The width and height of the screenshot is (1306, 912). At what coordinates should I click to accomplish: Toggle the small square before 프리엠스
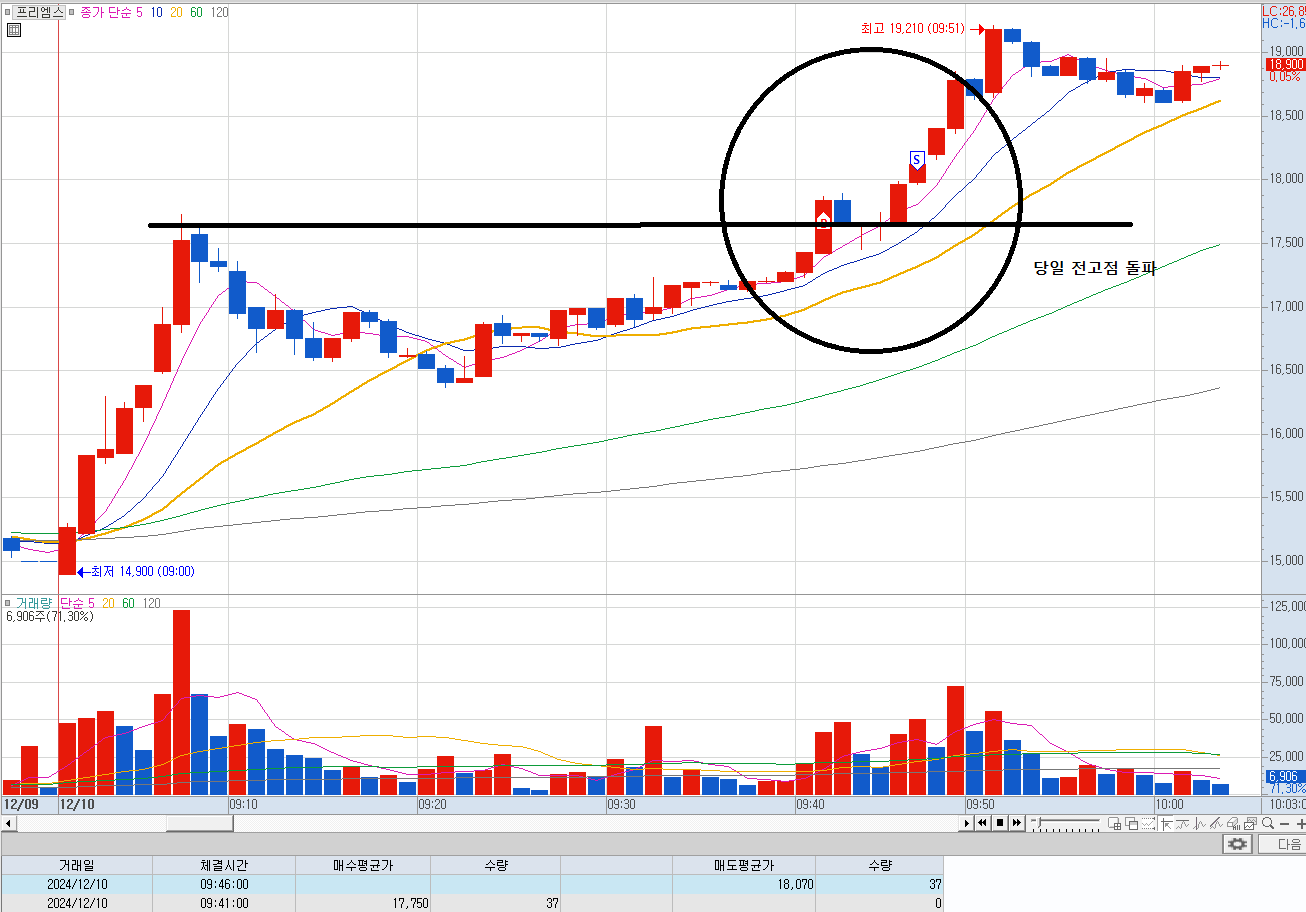(x=8, y=12)
